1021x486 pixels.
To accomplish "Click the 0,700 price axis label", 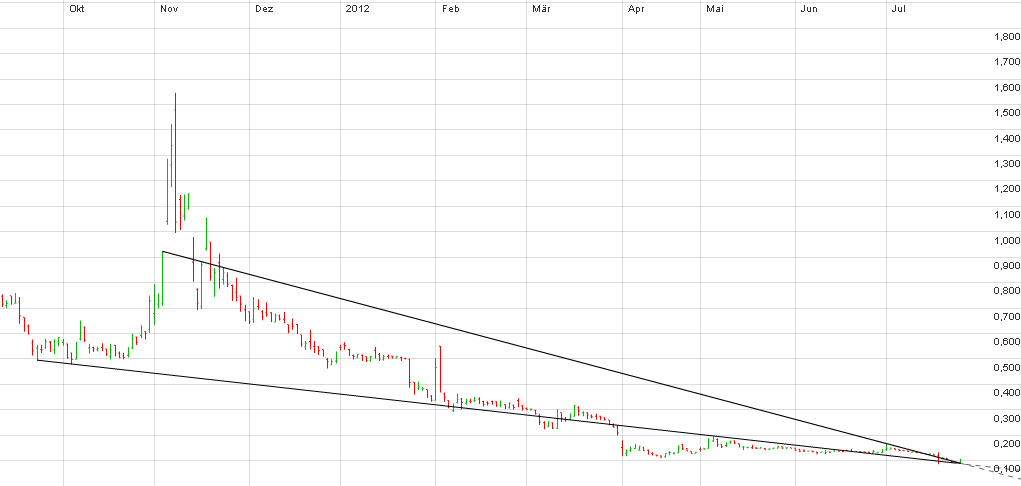I will click(x=1007, y=316).
